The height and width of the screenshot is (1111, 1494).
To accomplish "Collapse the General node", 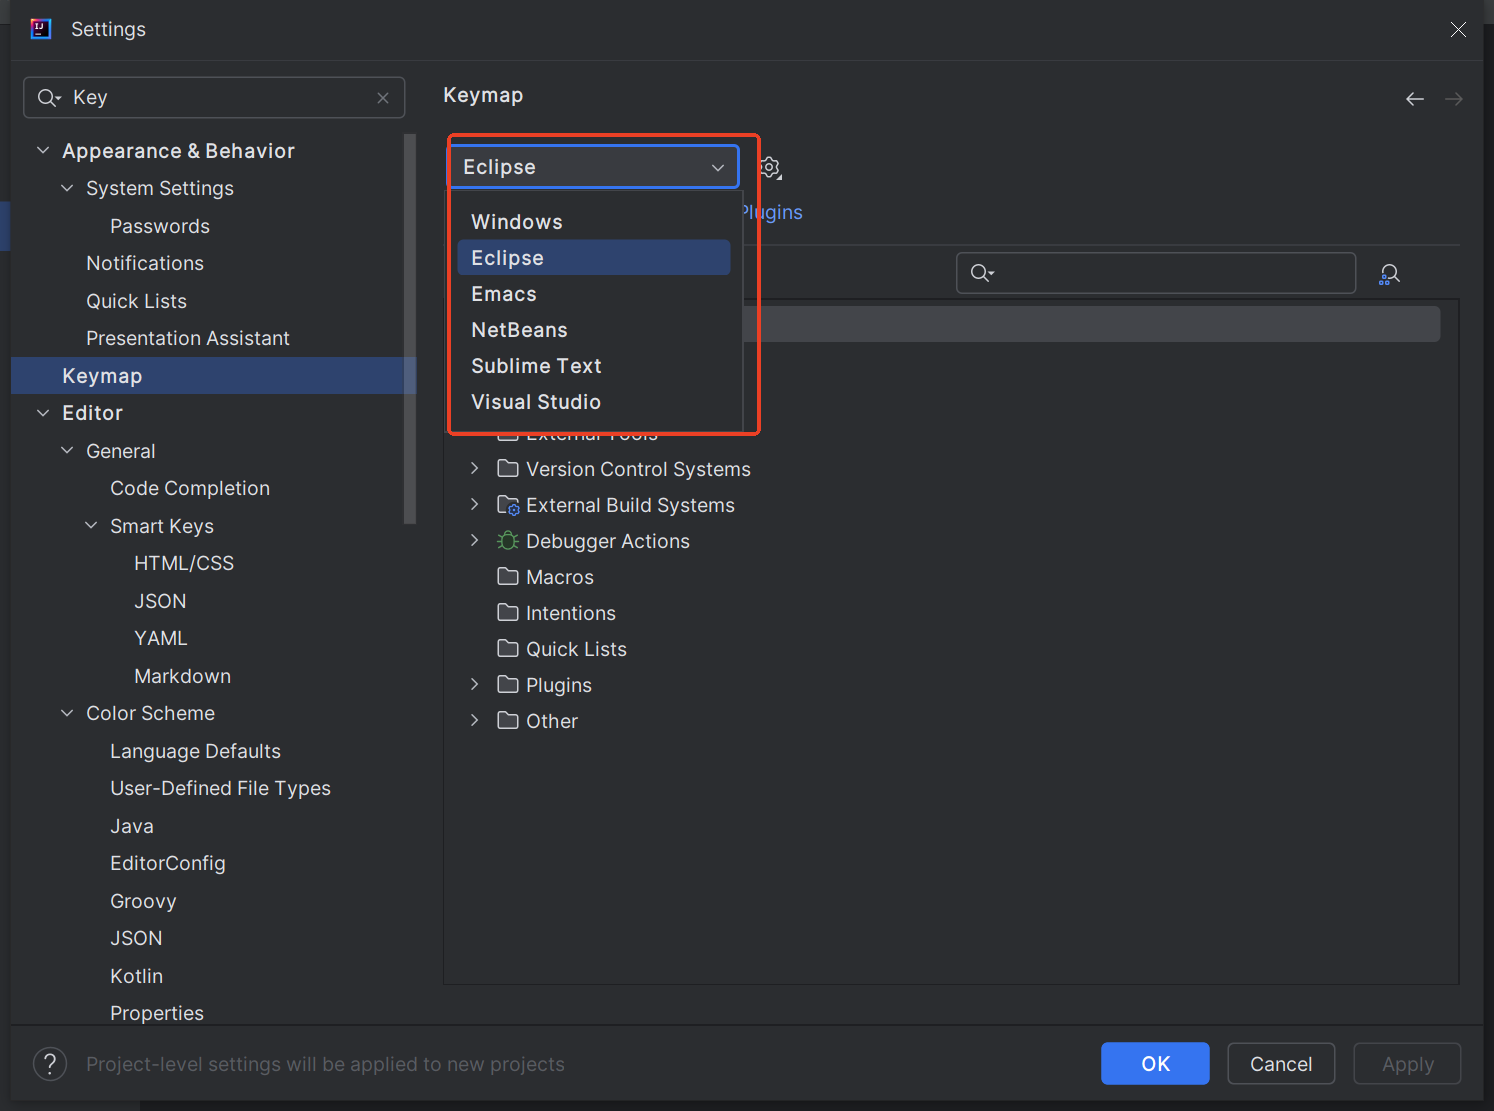I will (x=67, y=451).
